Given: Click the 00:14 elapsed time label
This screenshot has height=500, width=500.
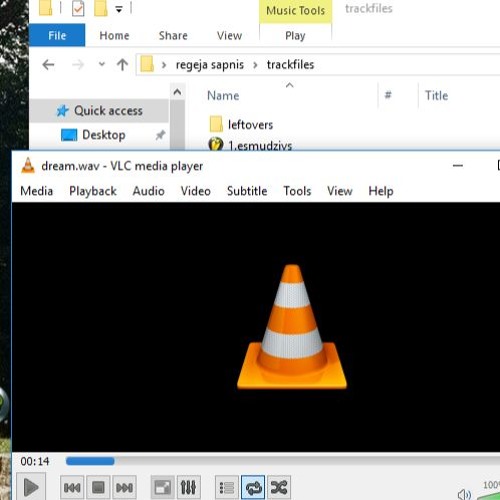Looking at the screenshot, I should click(35, 461).
